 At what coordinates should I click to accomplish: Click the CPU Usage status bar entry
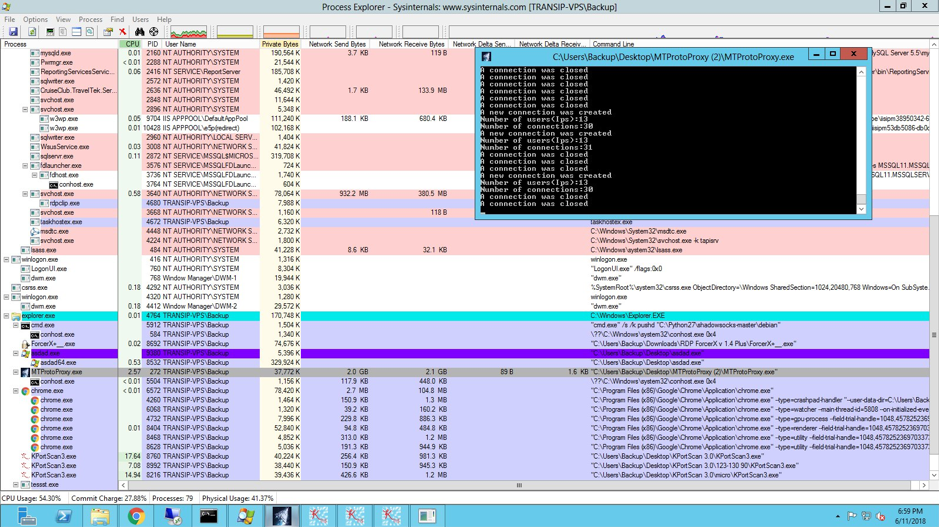click(x=32, y=498)
